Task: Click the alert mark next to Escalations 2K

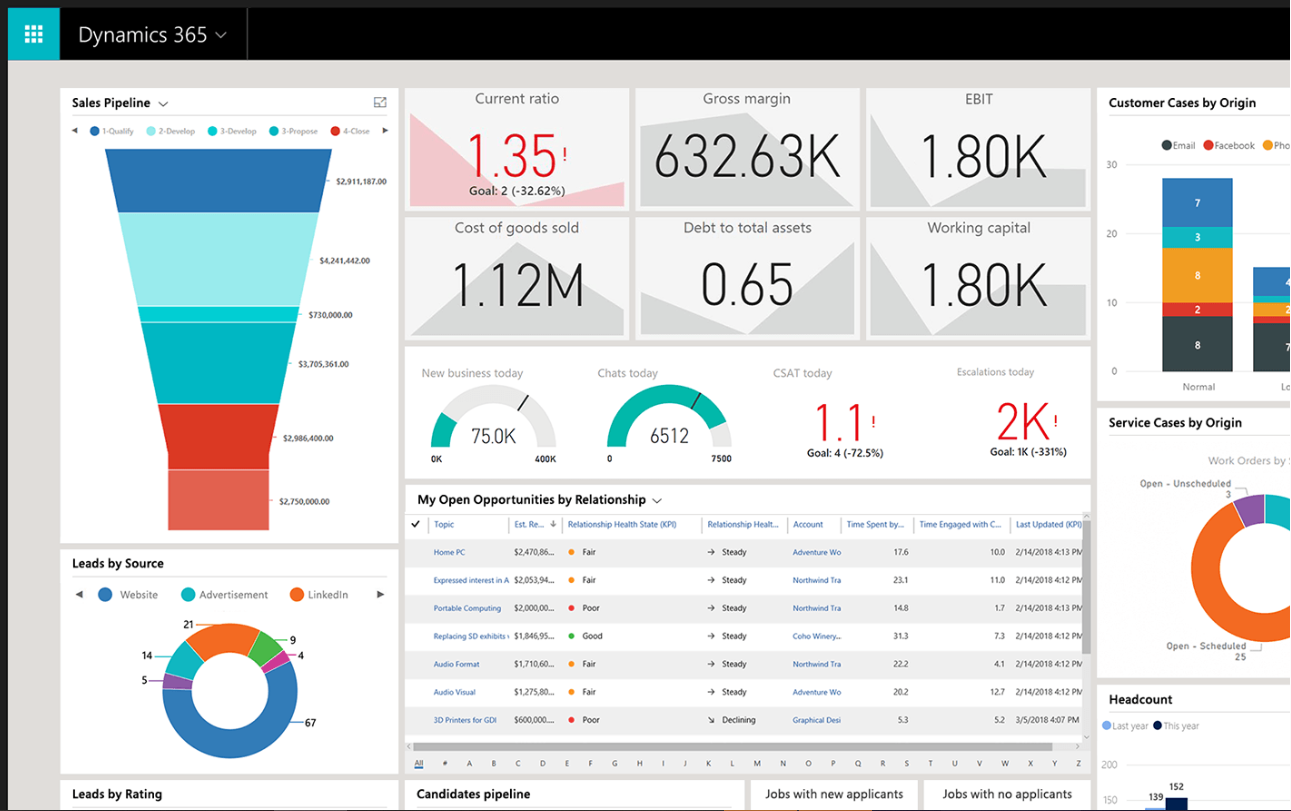Action: pos(1055,421)
